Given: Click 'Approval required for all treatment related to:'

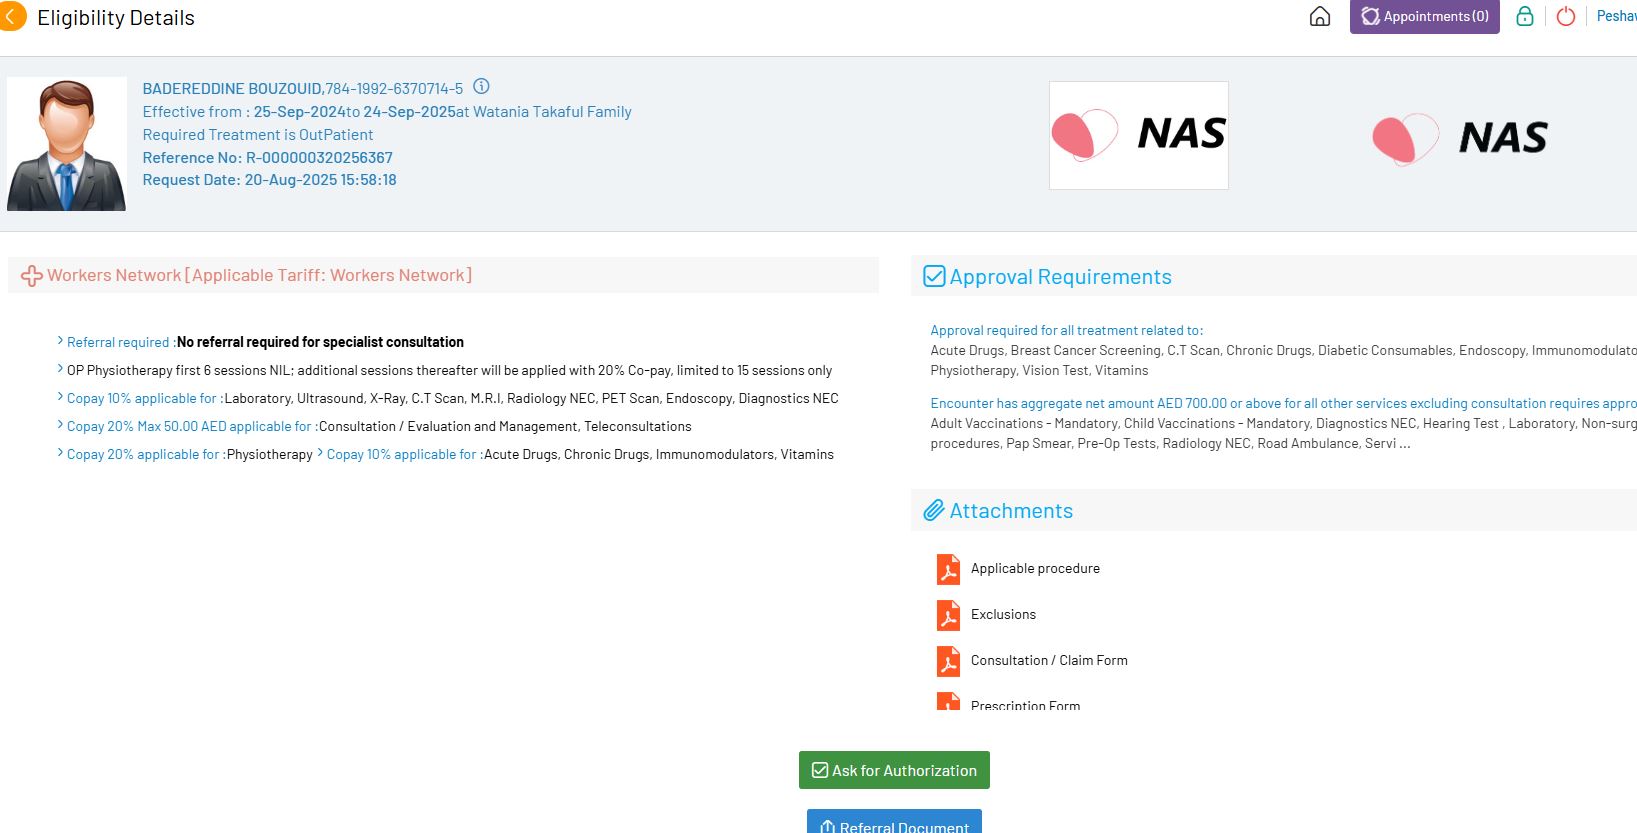Looking at the screenshot, I should pos(1067,330).
